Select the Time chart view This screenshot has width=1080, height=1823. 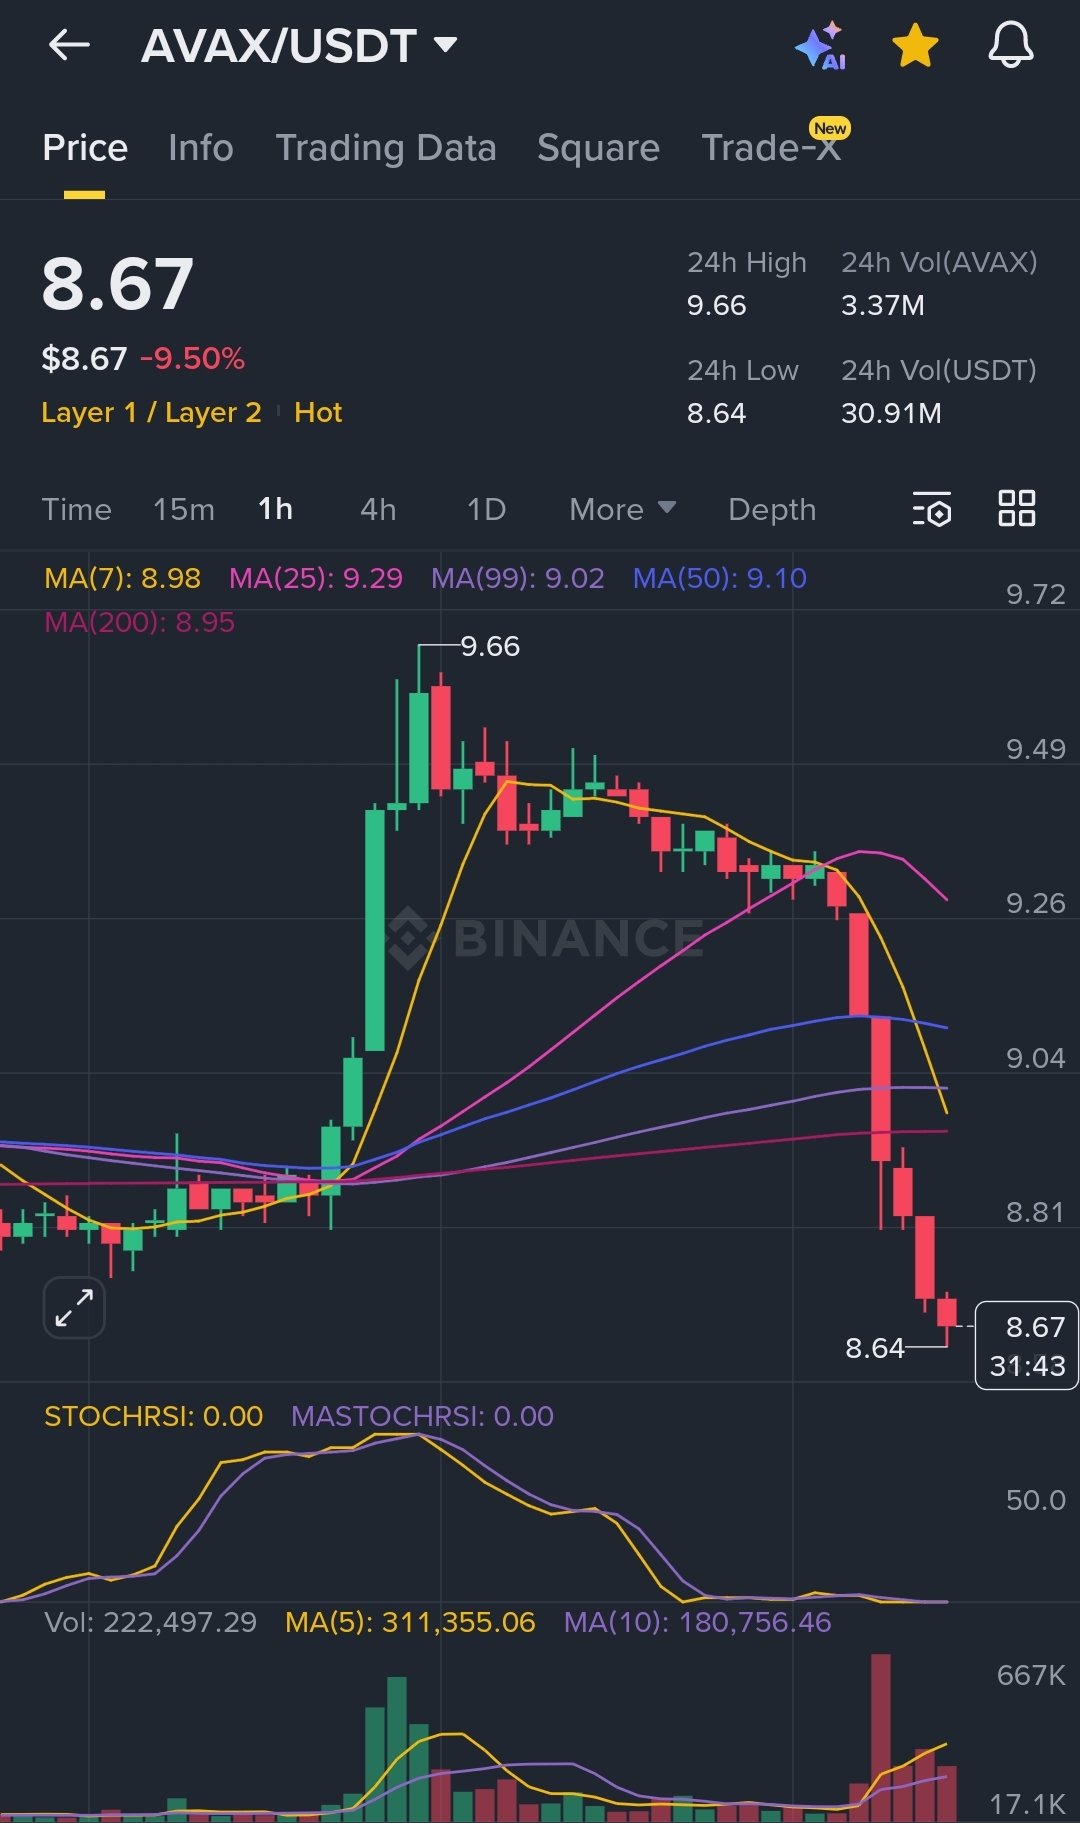(76, 509)
